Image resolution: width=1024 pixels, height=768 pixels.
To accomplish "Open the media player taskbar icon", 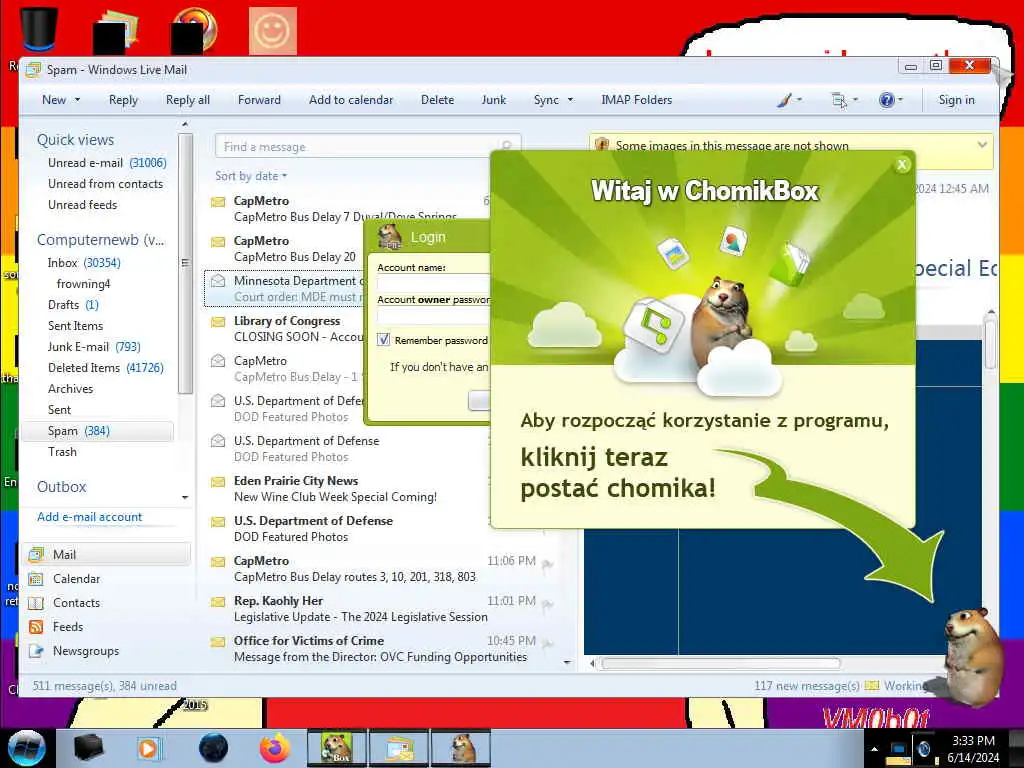I will click(x=148, y=748).
